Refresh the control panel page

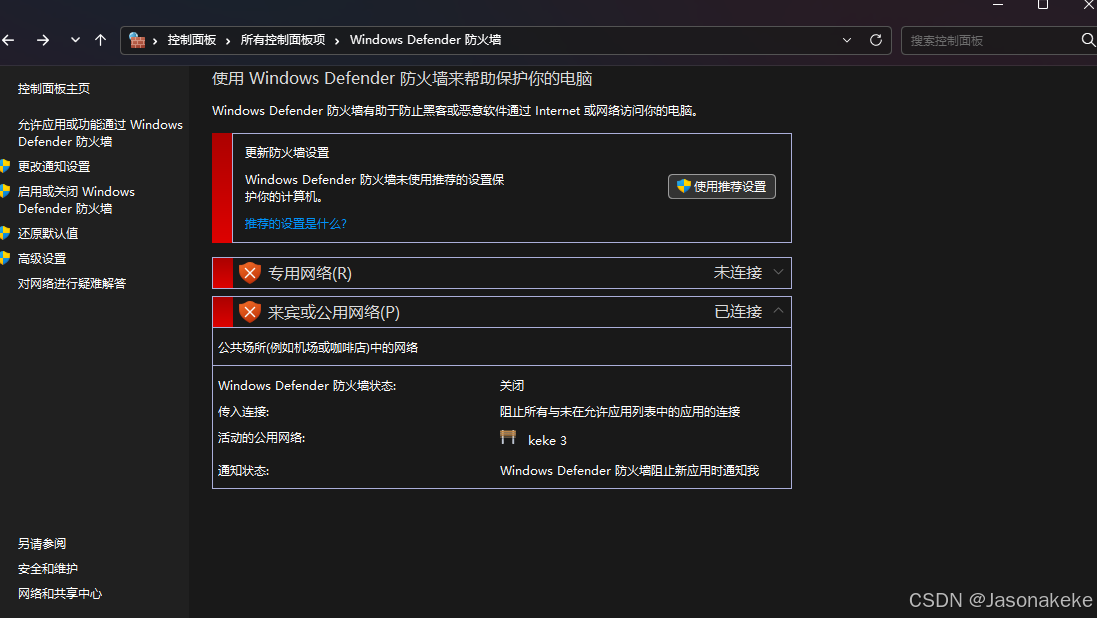pos(876,41)
